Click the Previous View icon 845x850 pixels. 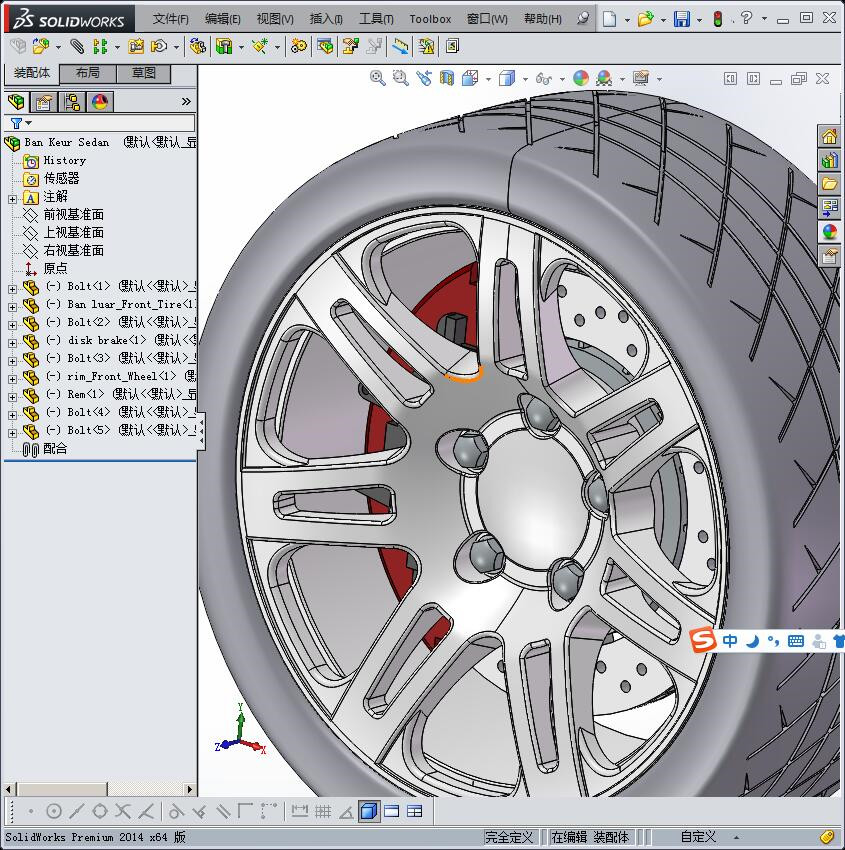tap(424, 79)
